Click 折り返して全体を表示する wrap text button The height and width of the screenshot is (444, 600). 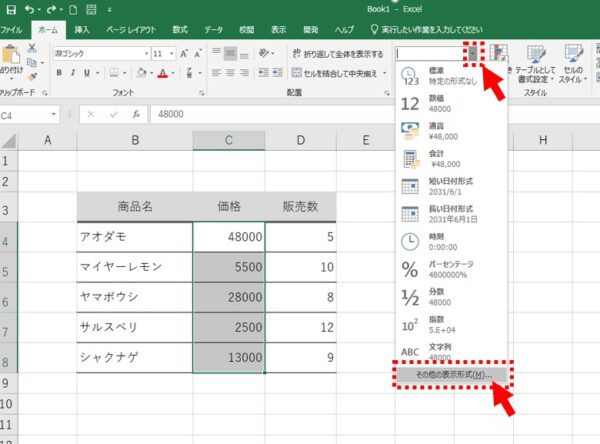point(335,53)
